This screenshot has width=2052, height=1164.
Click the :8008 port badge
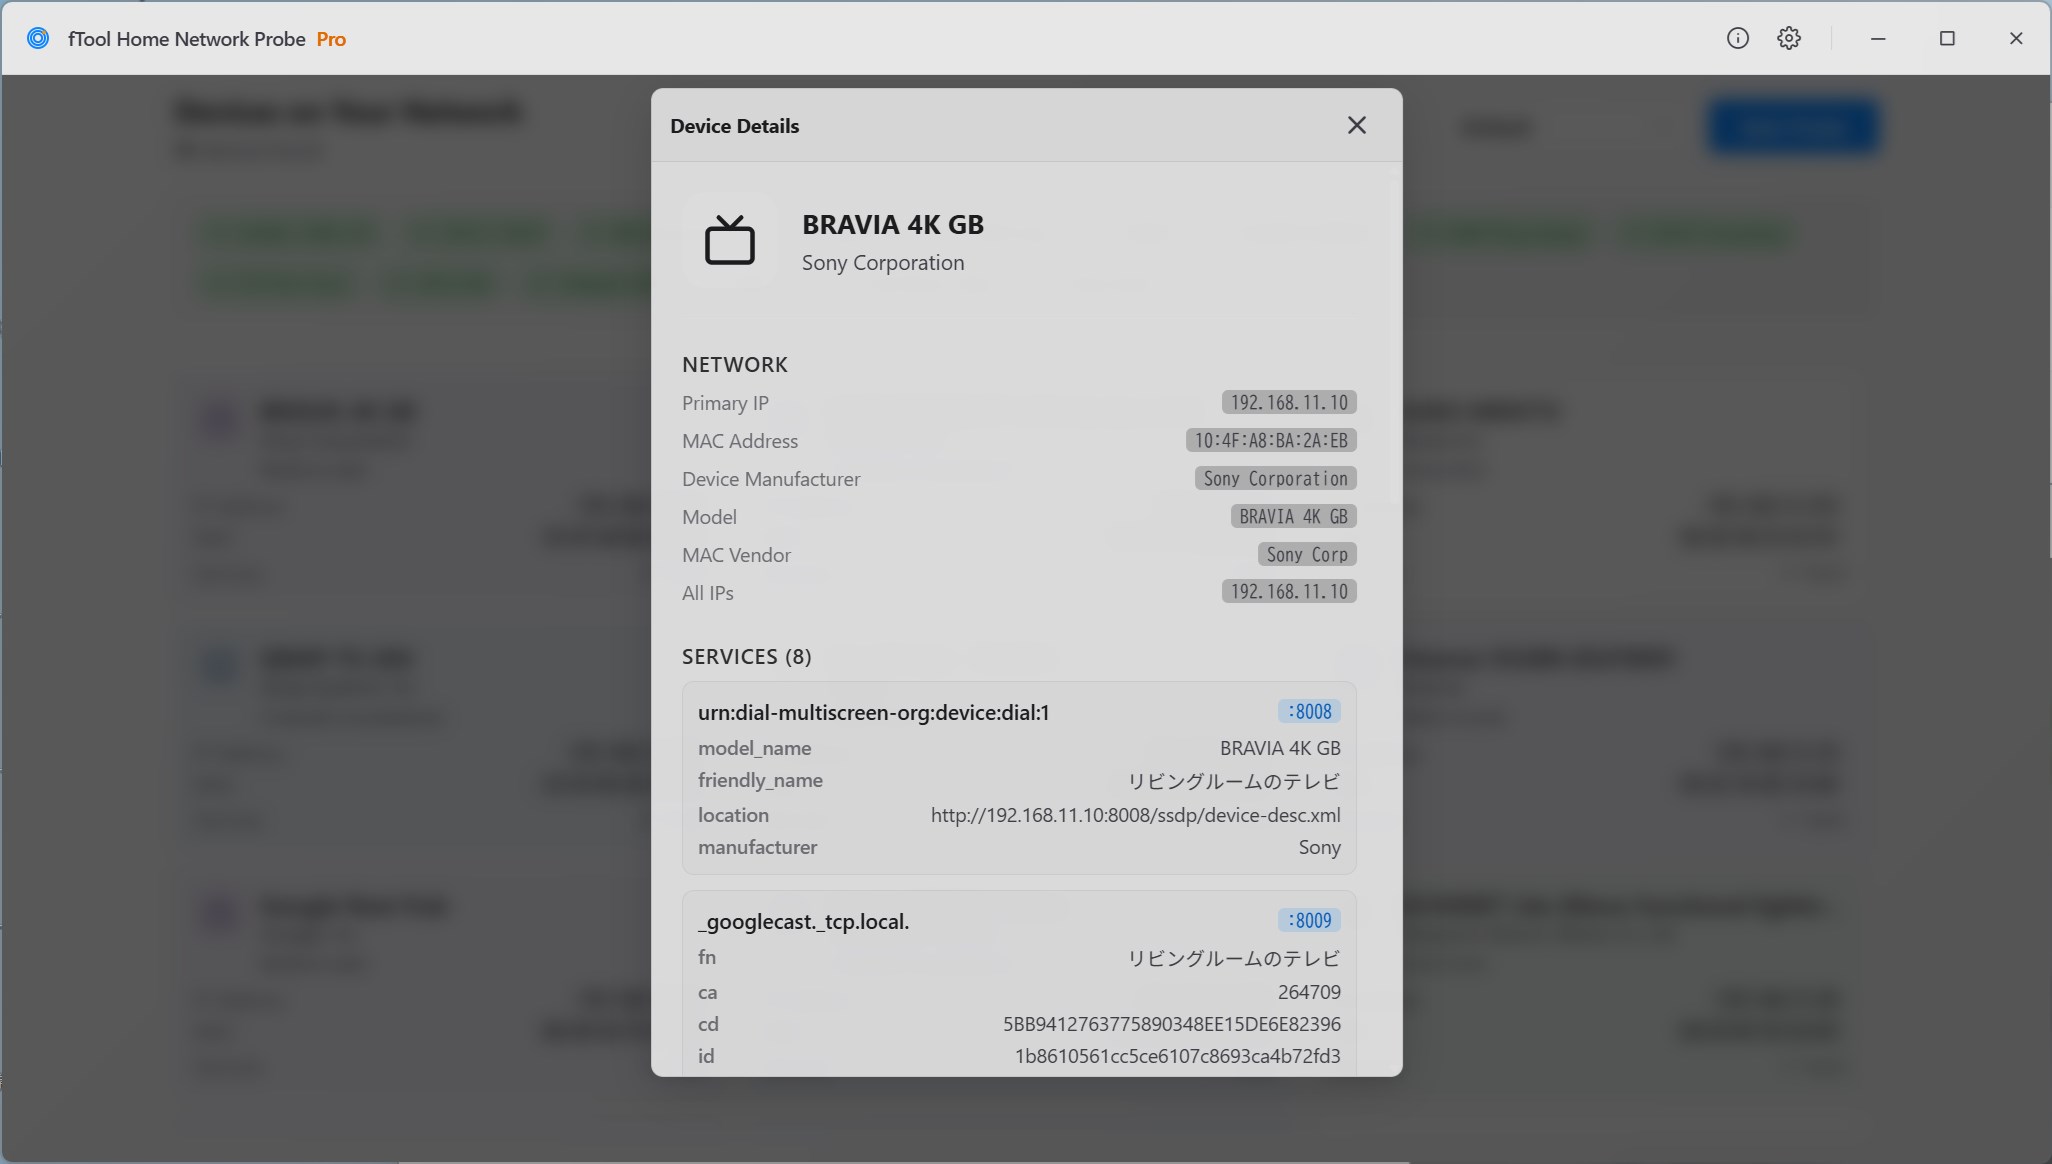pyautogui.click(x=1309, y=711)
